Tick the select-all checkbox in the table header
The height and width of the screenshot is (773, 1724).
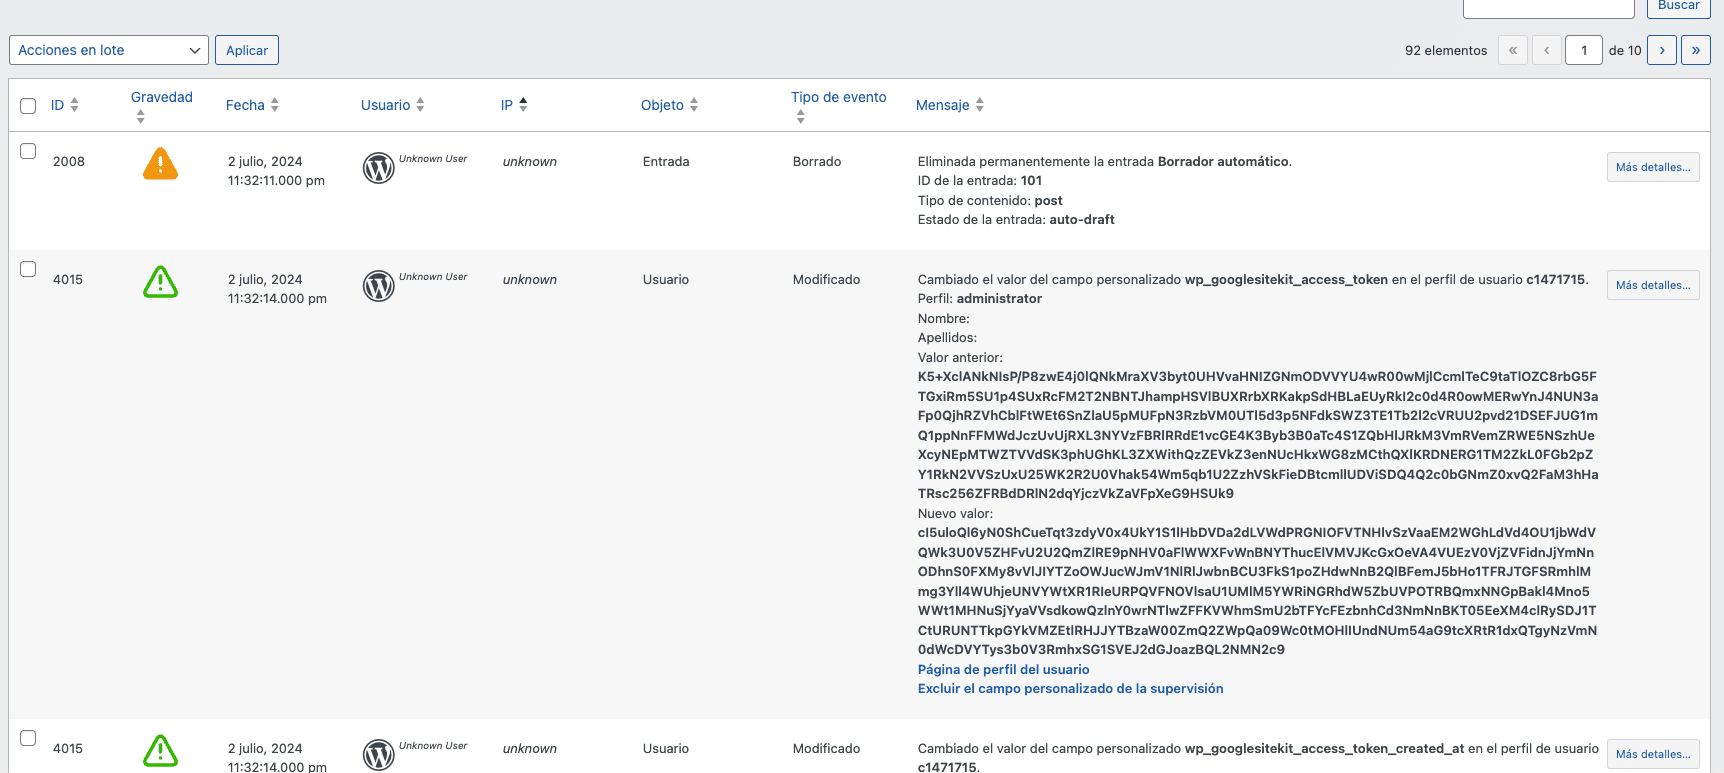coord(28,106)
